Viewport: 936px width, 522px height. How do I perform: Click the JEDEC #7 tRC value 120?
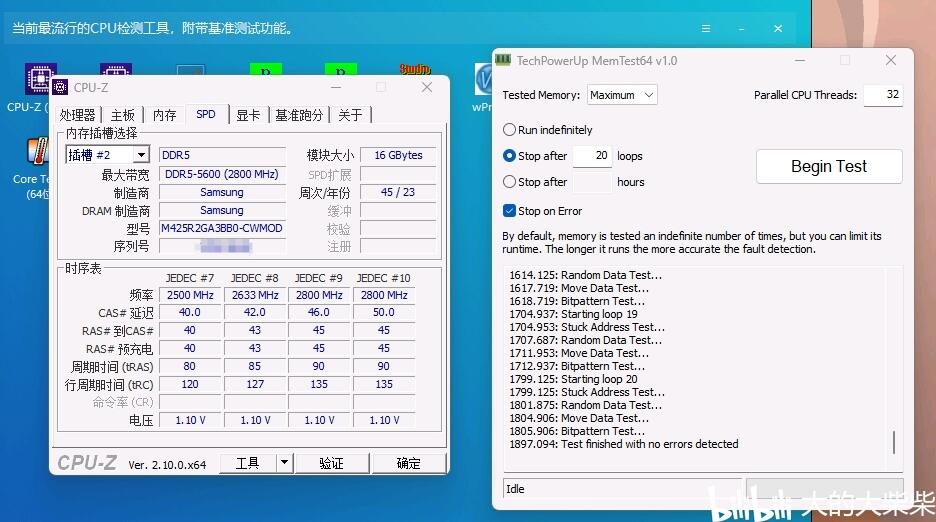(x=190, y=384)
